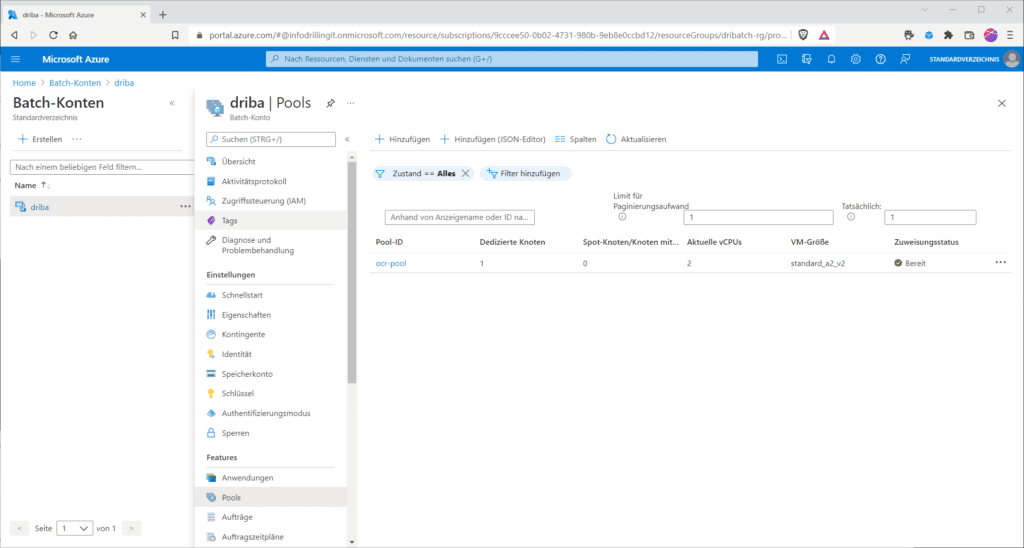Close the driba Pools blade
The height and width of the screenshot is (548, 1024).
(x=1002, y=103)
